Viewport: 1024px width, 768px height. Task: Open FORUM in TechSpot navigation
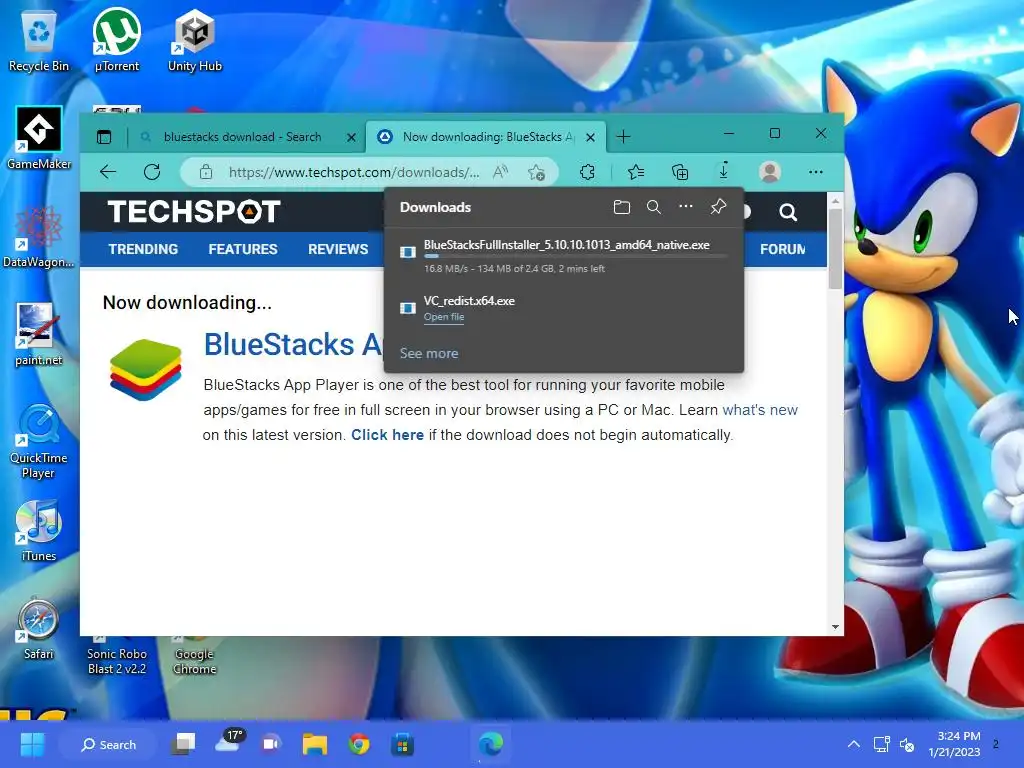[782, 249]
